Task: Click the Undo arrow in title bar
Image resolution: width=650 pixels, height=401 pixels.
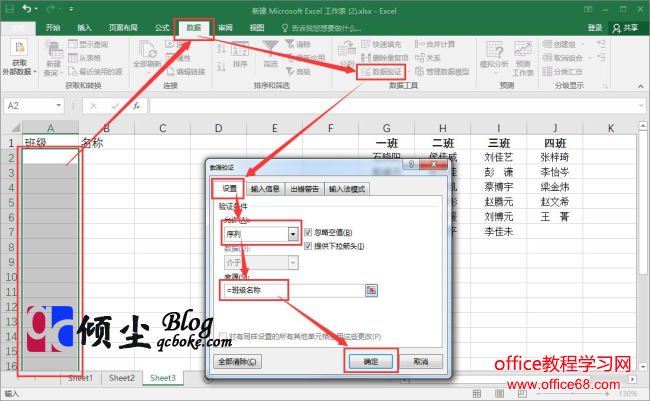Action: [27, 8]
